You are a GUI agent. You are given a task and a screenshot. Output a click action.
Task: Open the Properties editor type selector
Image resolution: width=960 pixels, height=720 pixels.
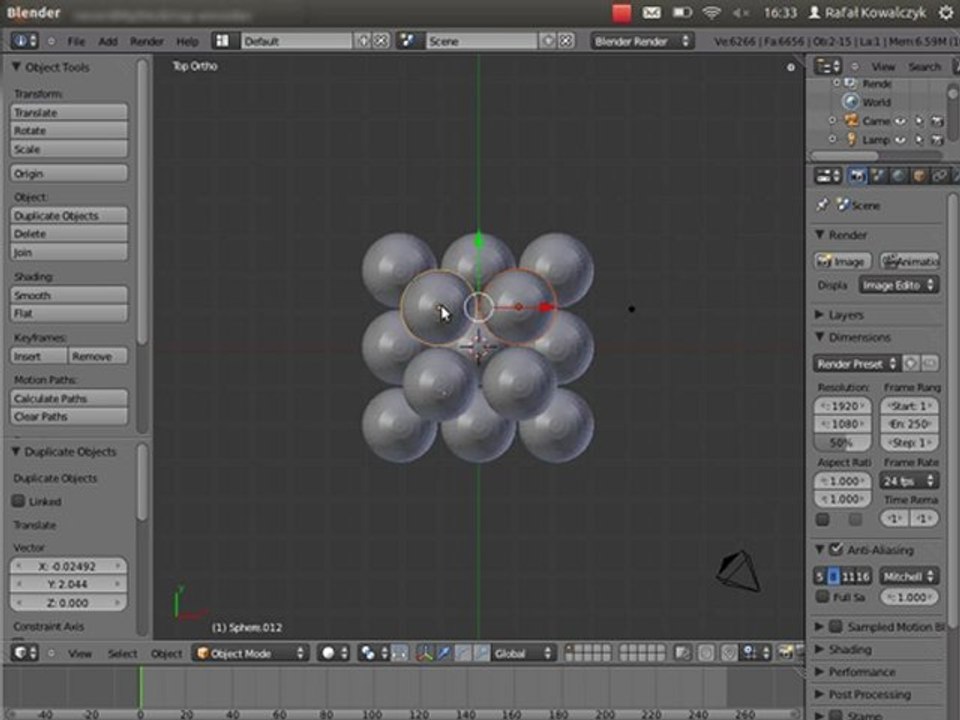(828, 176)
